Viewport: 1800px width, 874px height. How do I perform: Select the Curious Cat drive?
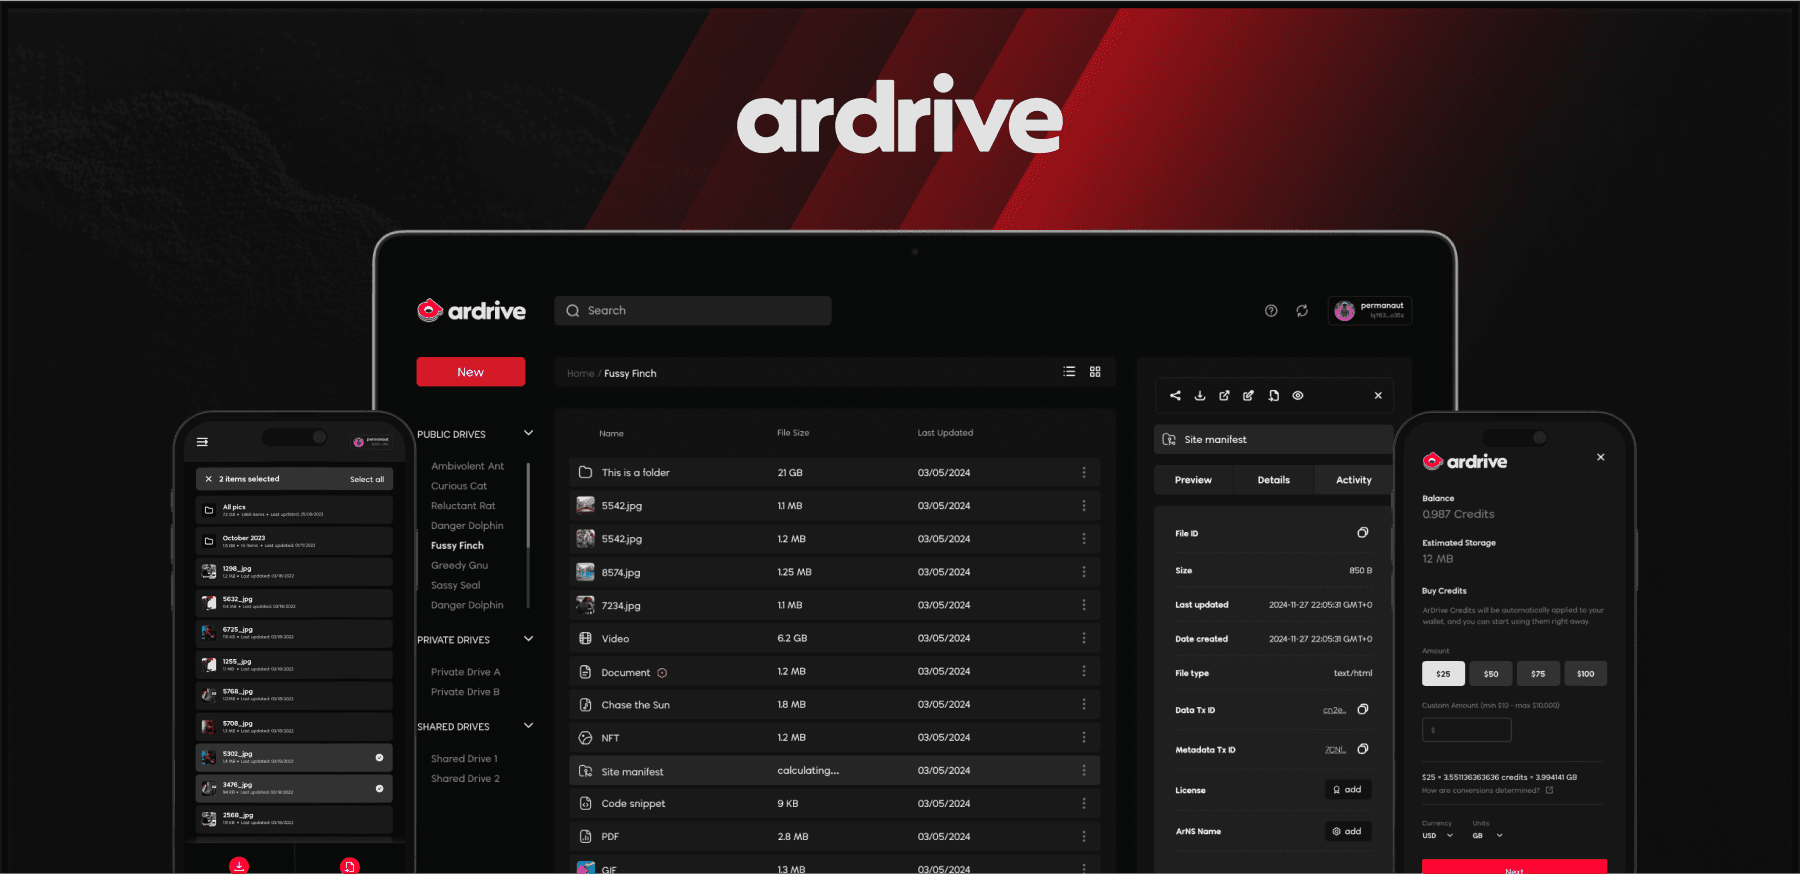[x=459, y=486]
